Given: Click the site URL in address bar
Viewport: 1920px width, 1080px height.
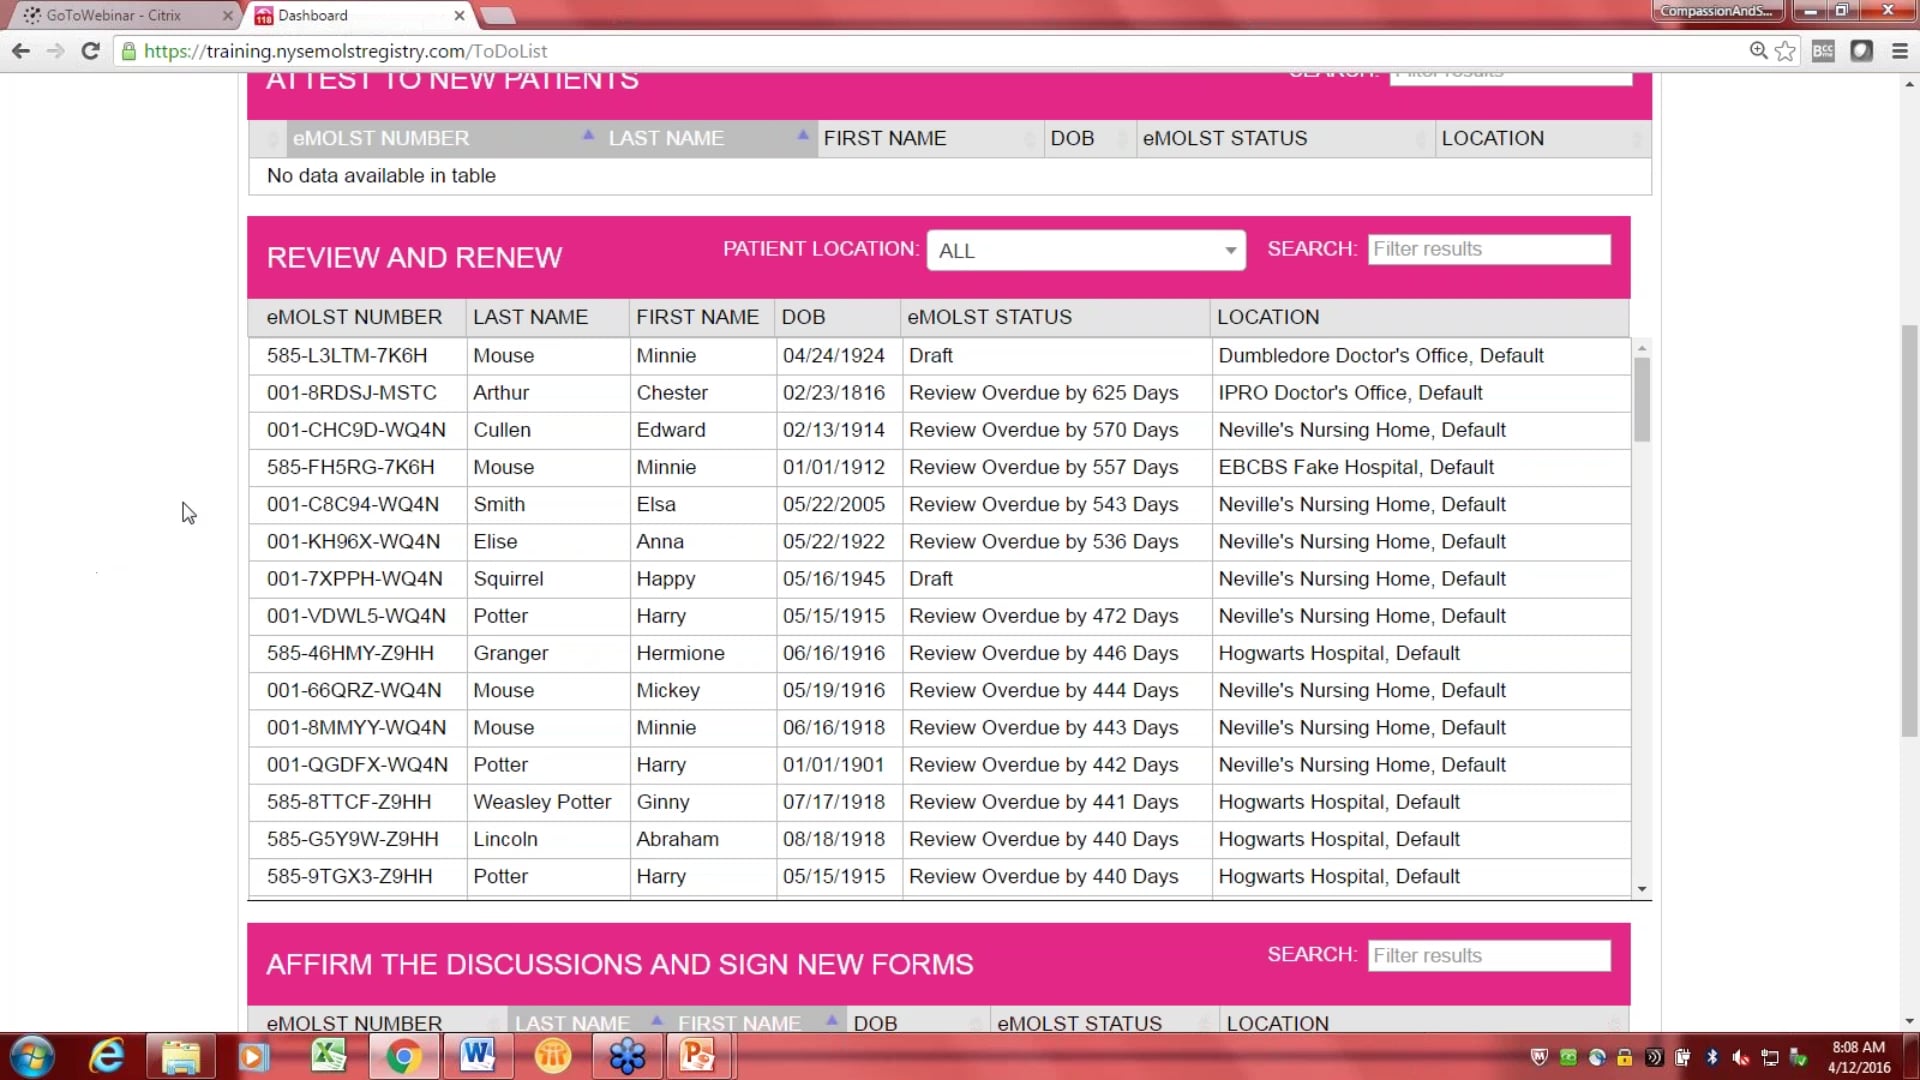Looking at the screenshot, I should coord(345,51).
